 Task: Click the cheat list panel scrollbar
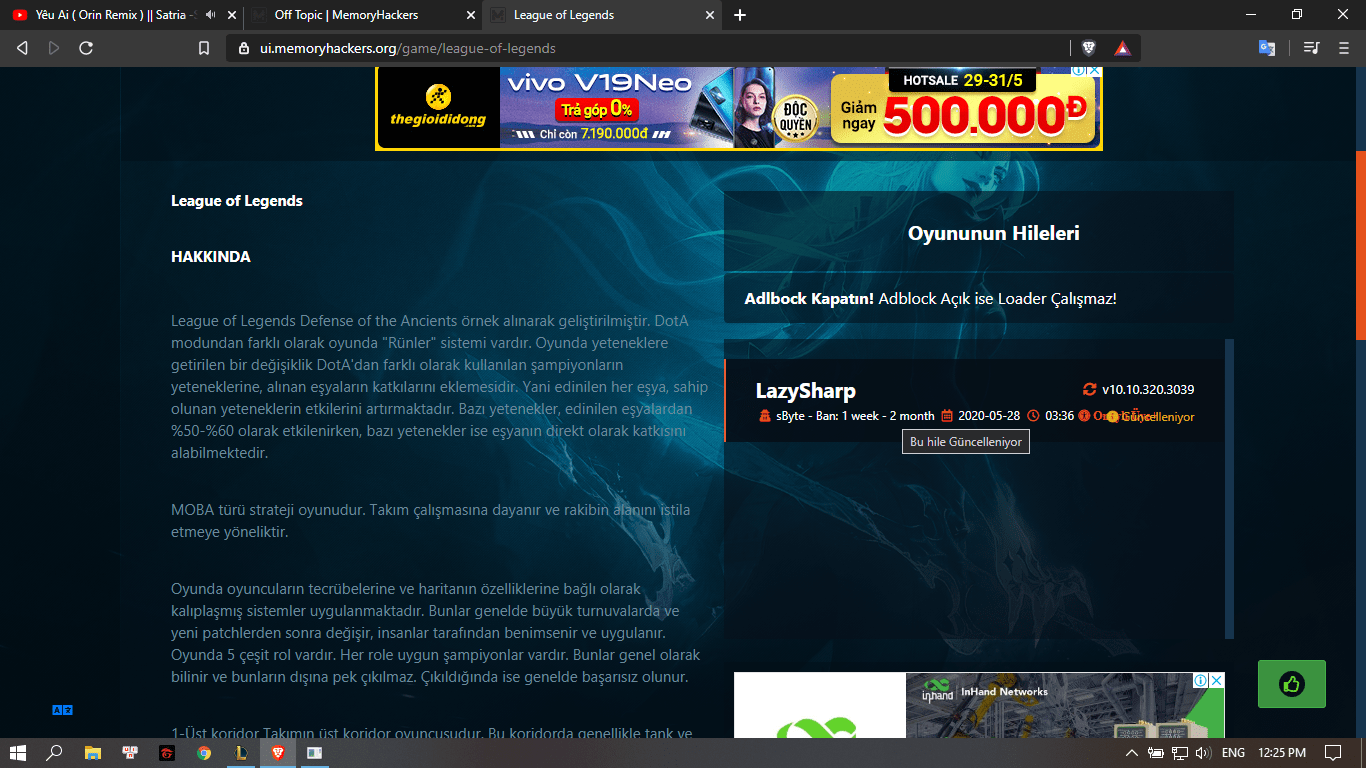click(x=1230, y=488)
